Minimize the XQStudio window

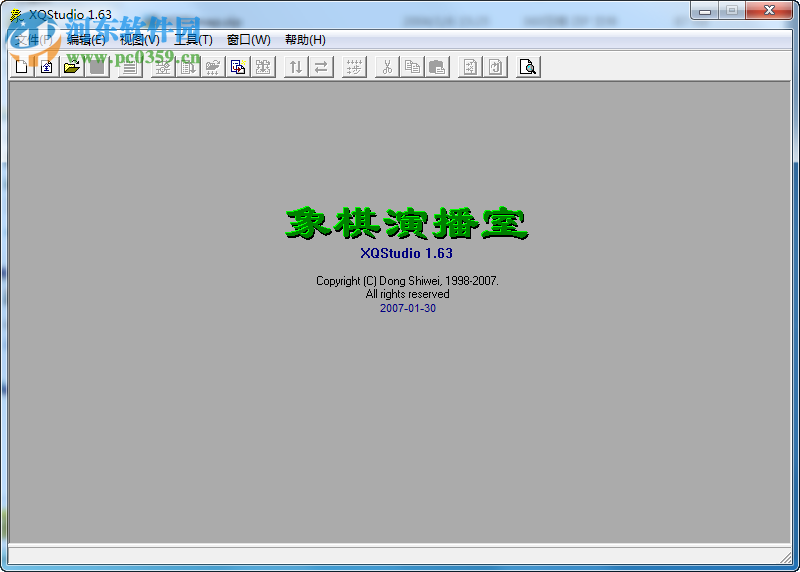[705, 10]
